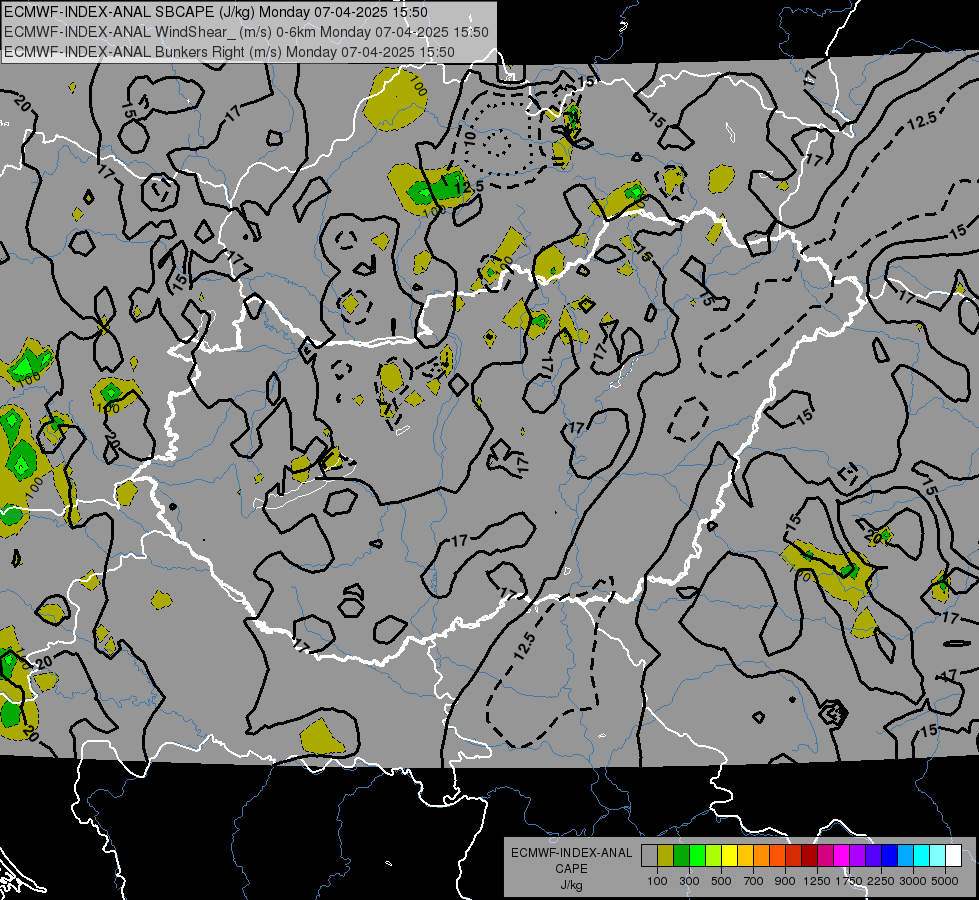Click the pink-magenta legend swatch after 1250
979x900 pixels.
tap(825, 856)
